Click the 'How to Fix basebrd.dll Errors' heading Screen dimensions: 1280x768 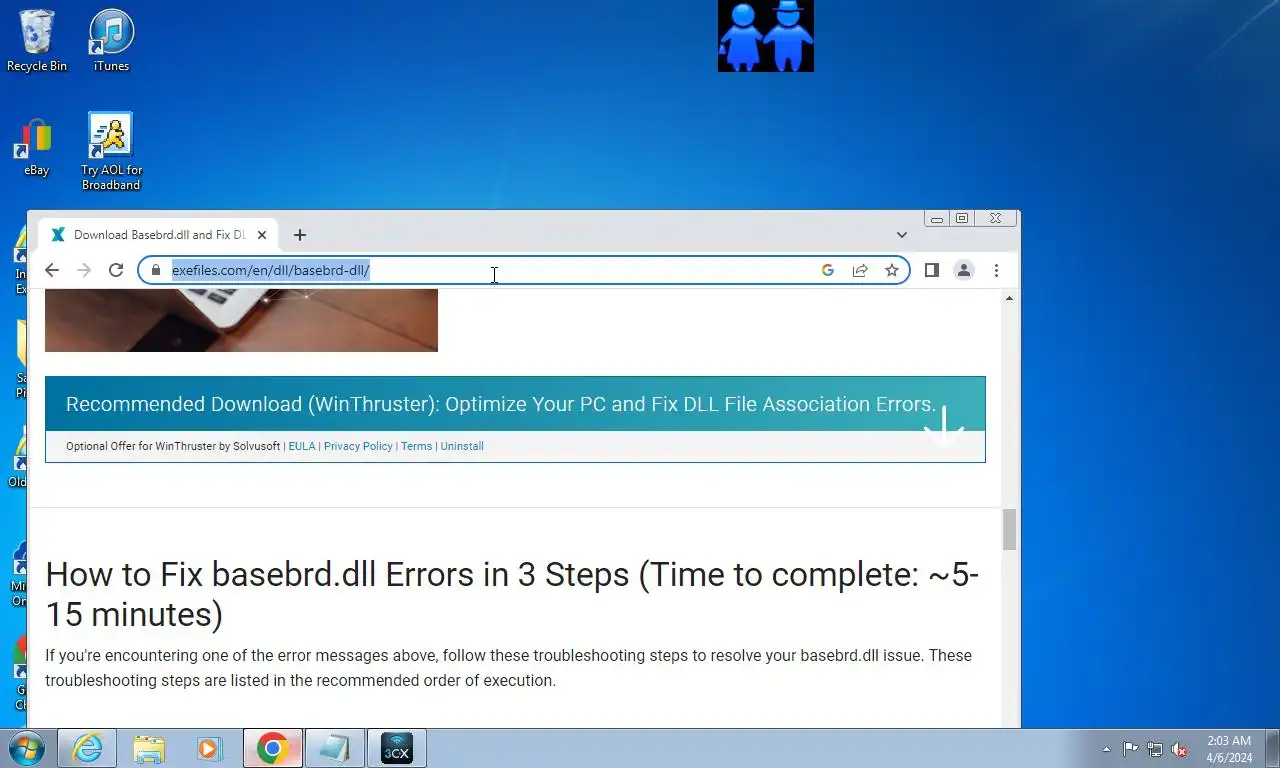[512, 594]
